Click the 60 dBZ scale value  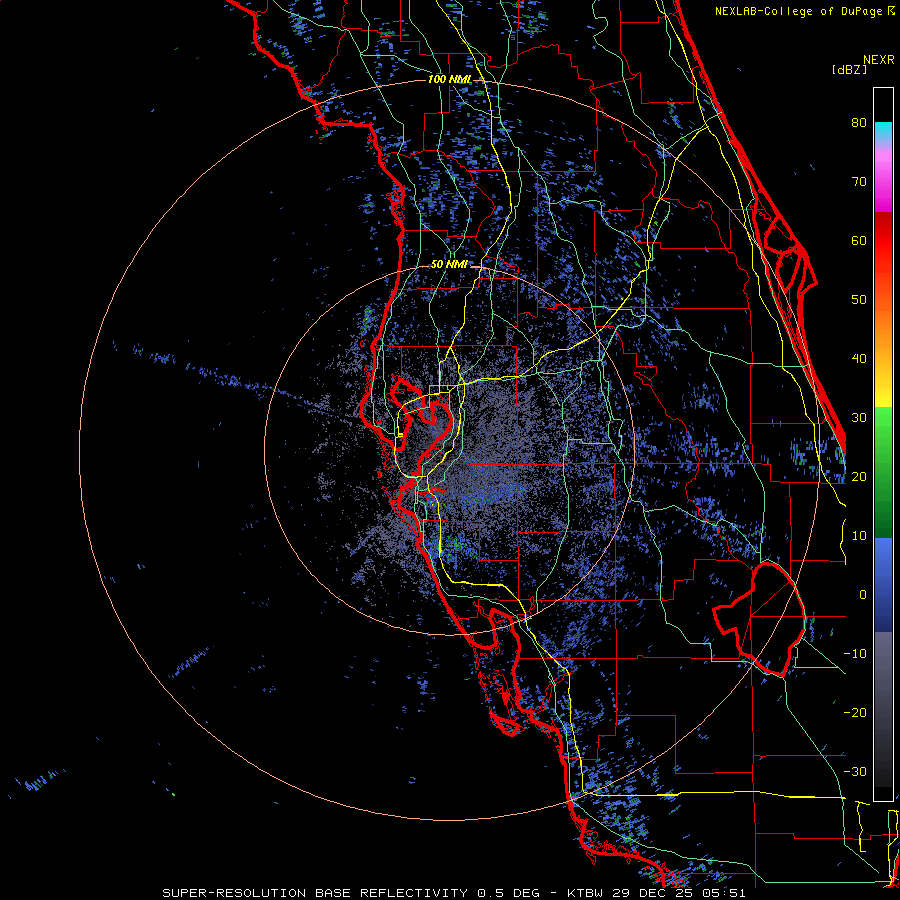point(859,240)
